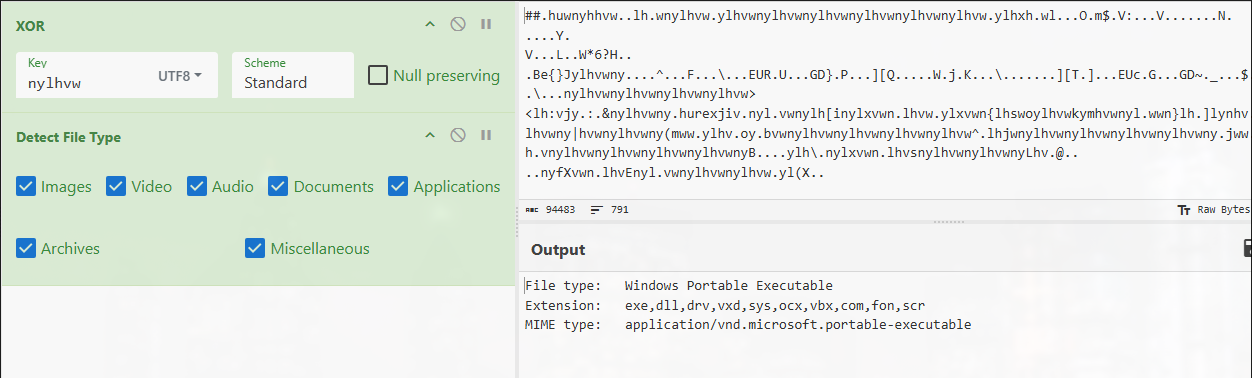Viewport: 1252px width, 378px height.
Task: Uncheck the Miscellaneous checkbox
Action: pos(255,248)
